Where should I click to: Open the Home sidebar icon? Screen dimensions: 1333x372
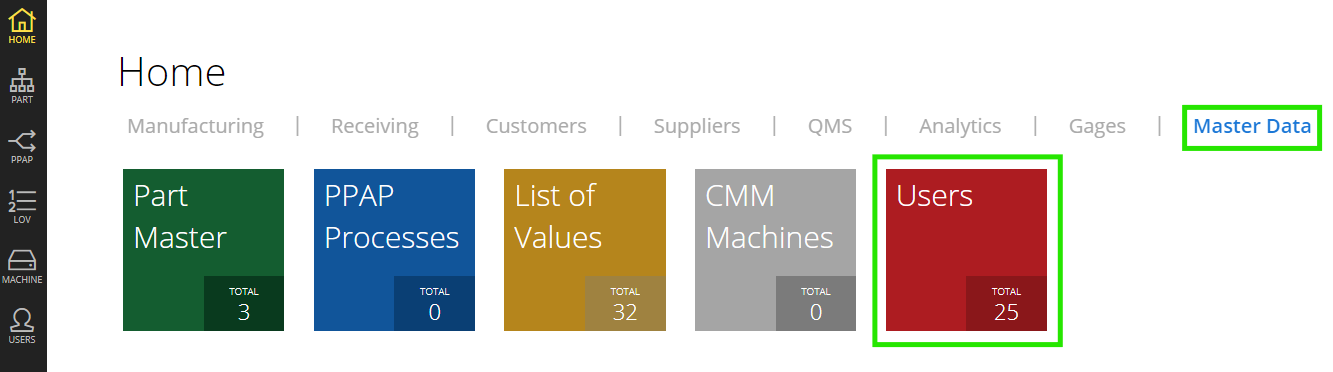(x=22, y=26)
